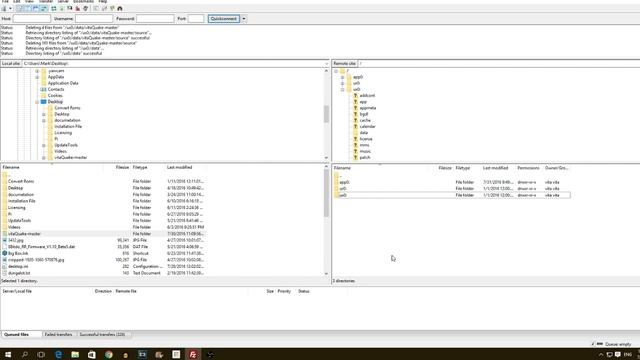The height and width of the screenshot is (360, 640).
Task: Expand the AppData folder in local tree
Action: click(37, 77)
